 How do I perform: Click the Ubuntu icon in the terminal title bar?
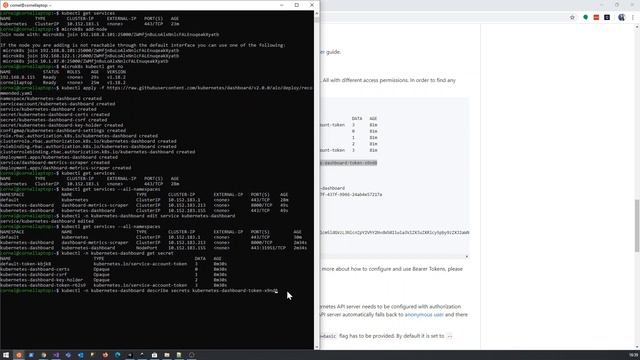(x=5, y=5)
